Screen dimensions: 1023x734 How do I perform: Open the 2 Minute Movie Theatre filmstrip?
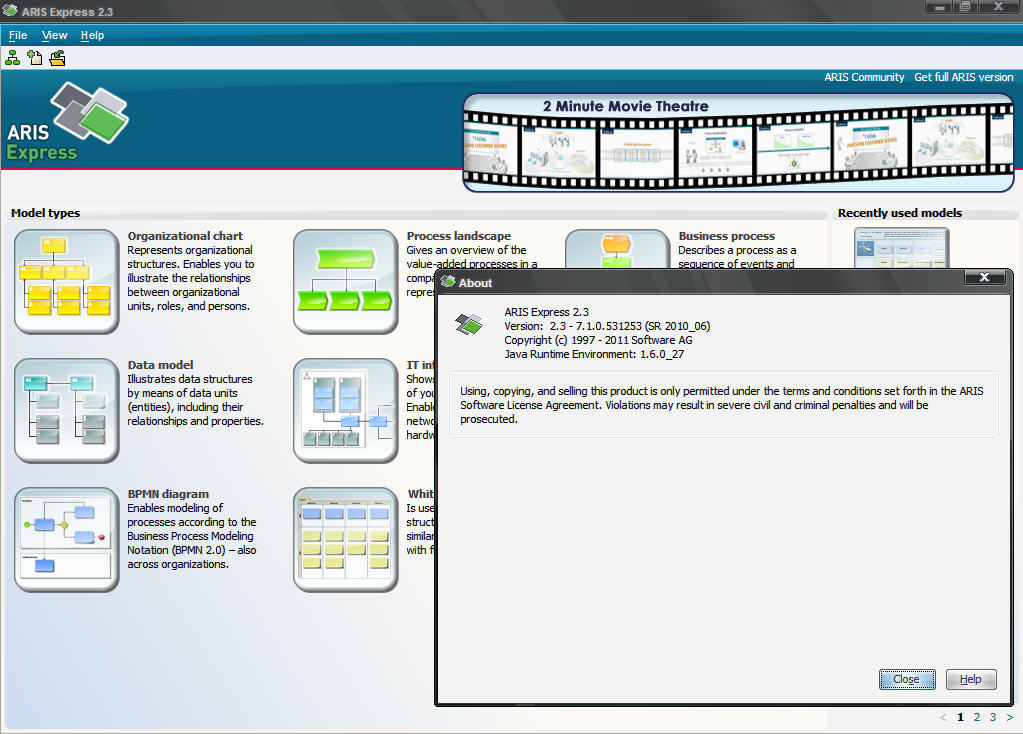738,143
